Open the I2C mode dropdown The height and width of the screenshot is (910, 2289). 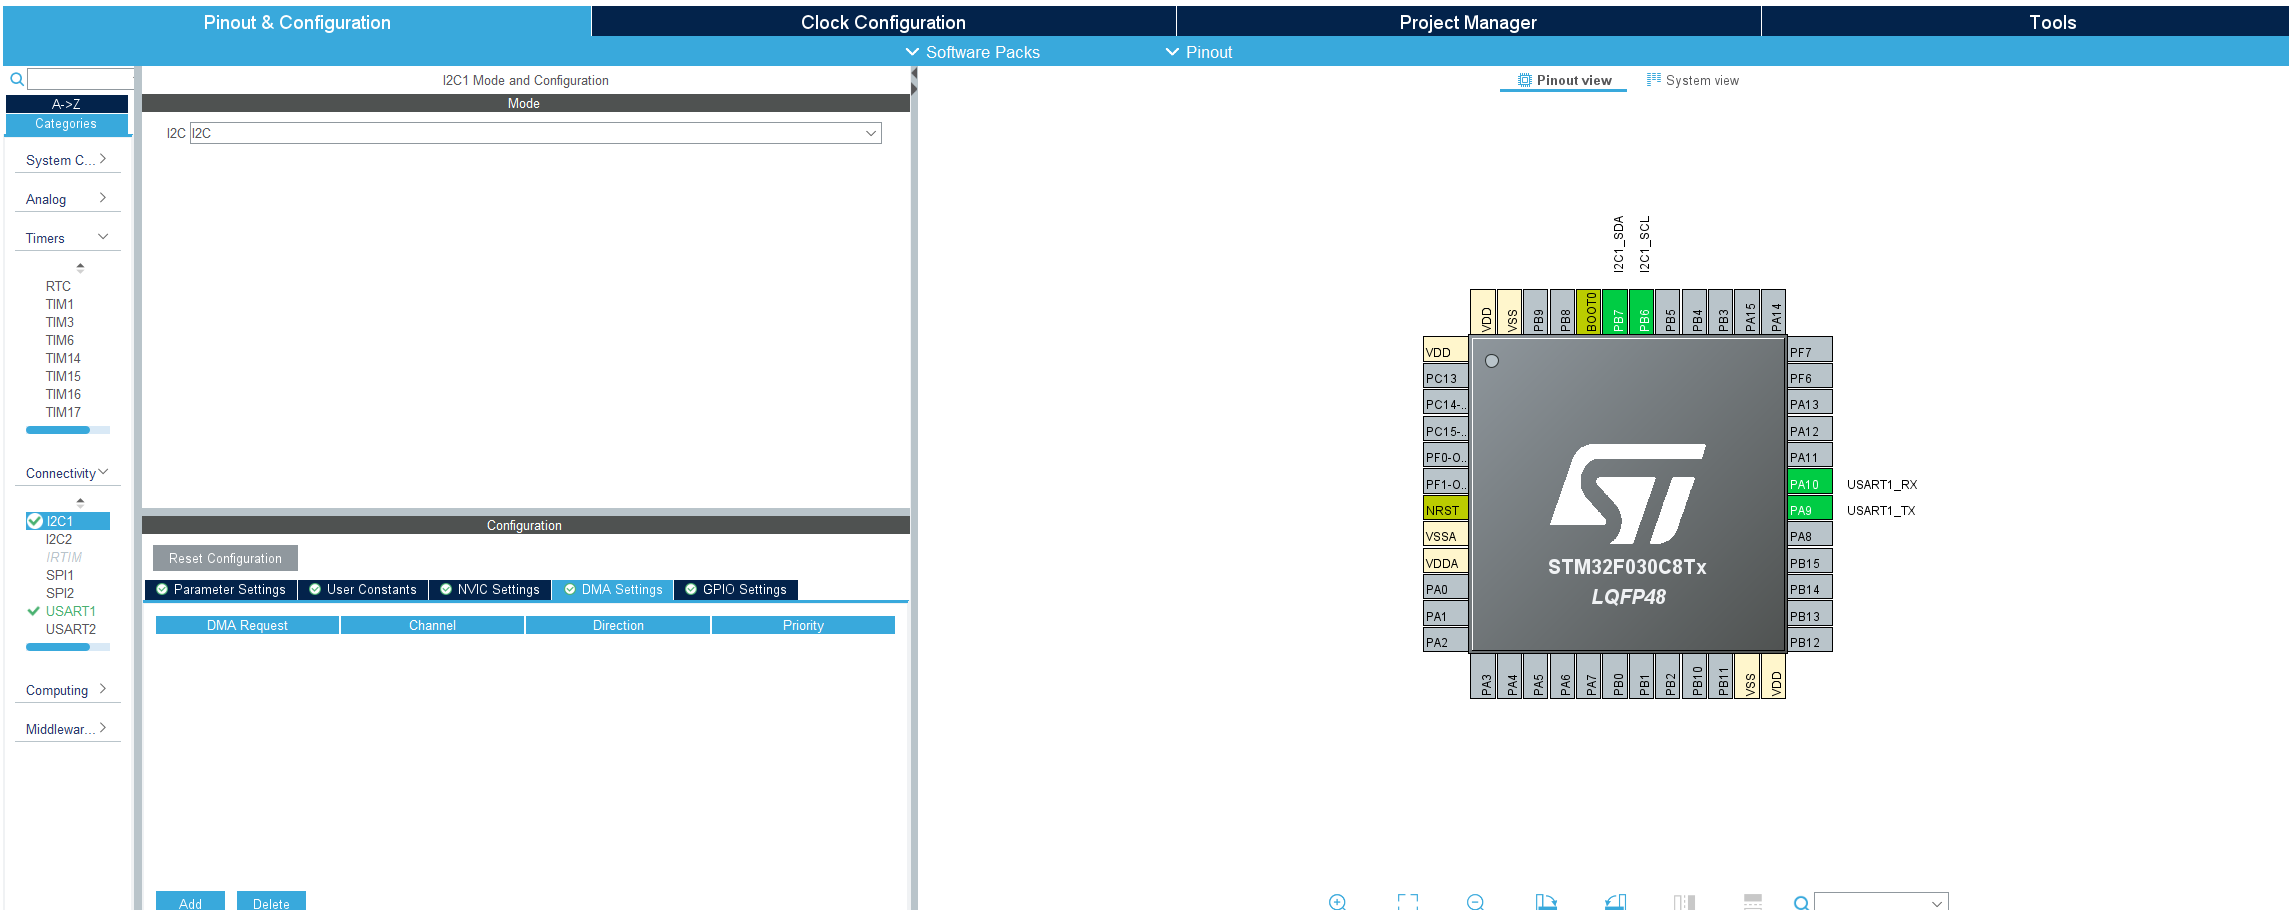[x=871, y=132]
